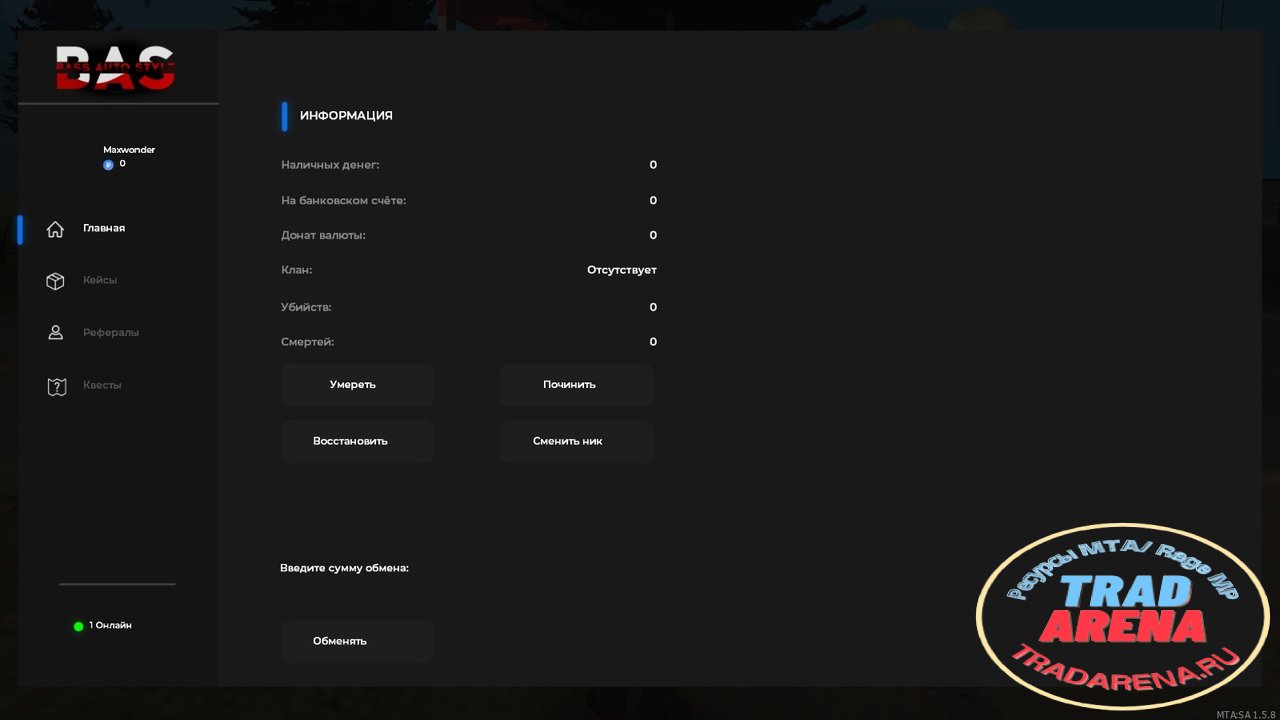Click the person icon beside Рефералы

(x=56, y=333)
